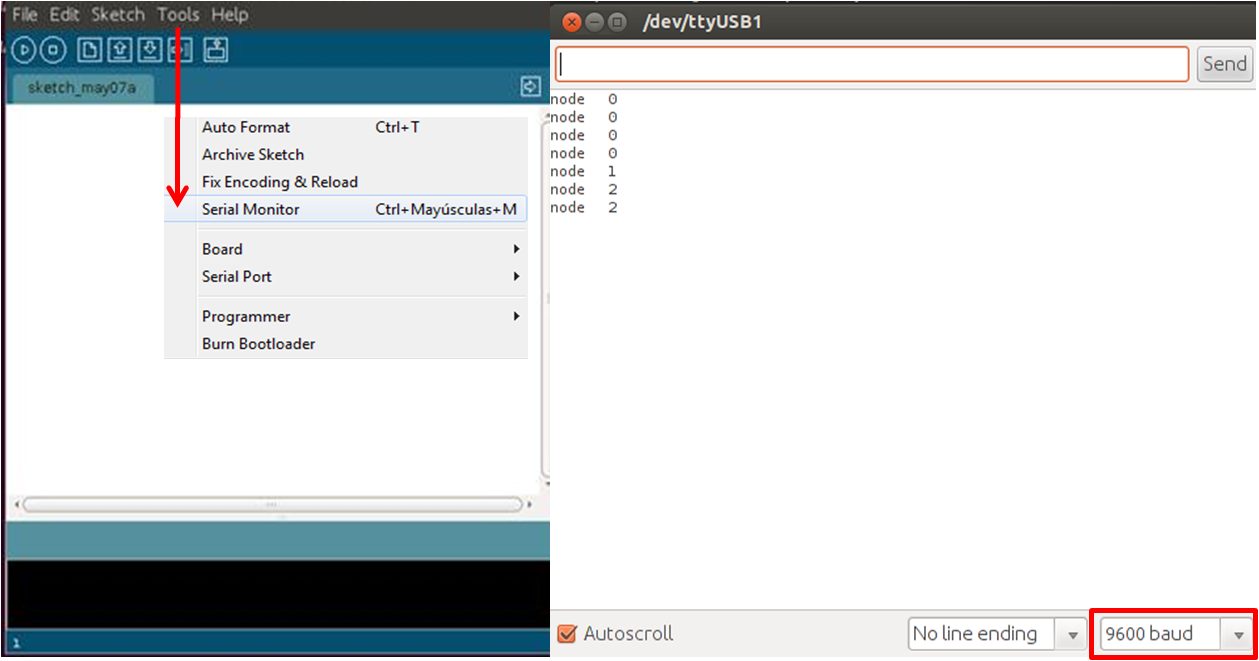Viewport: 1259px width, 661px height.
Task: Open the No line ending dropdown
Action: [x=997, y=634]
